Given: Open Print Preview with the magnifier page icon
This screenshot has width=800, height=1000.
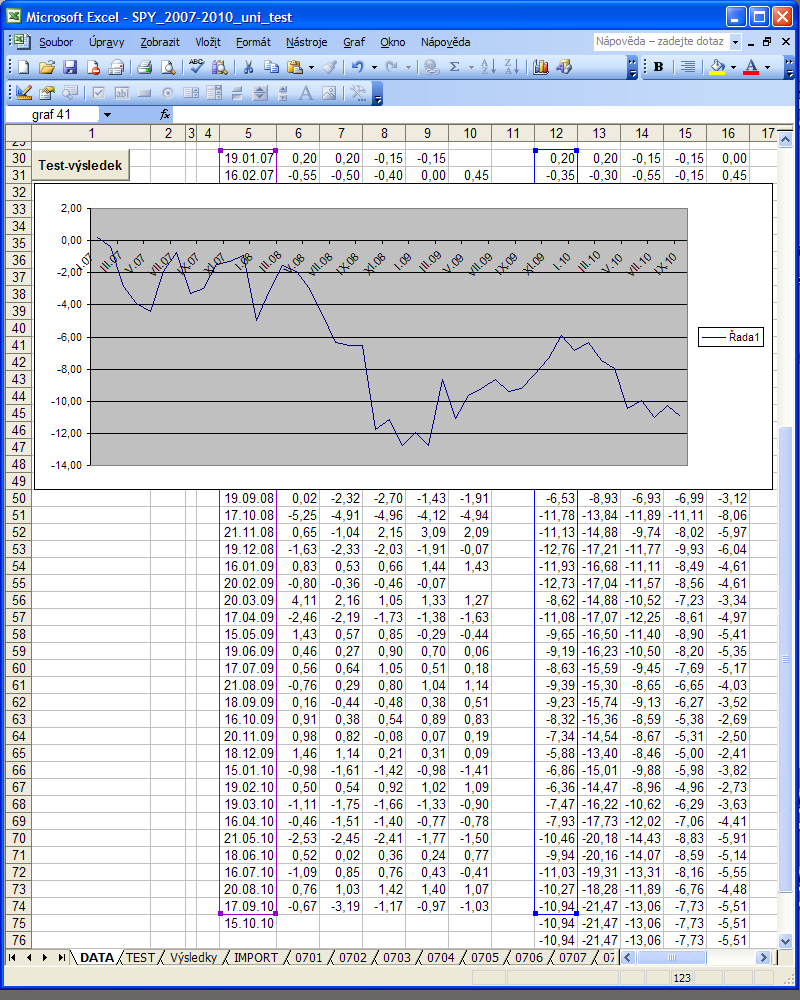Looking at the screenshot, I should pyautogui.click(x=167, y=67).
